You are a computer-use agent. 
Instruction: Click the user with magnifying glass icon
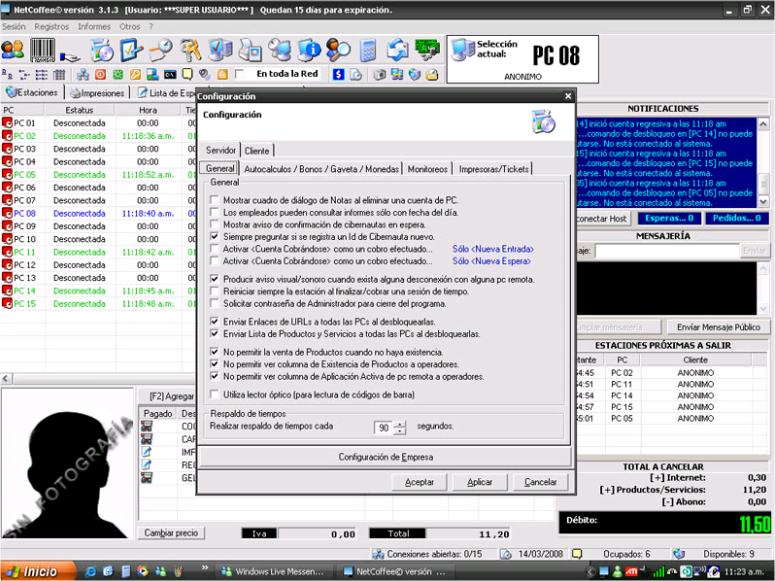coord(339,50)
